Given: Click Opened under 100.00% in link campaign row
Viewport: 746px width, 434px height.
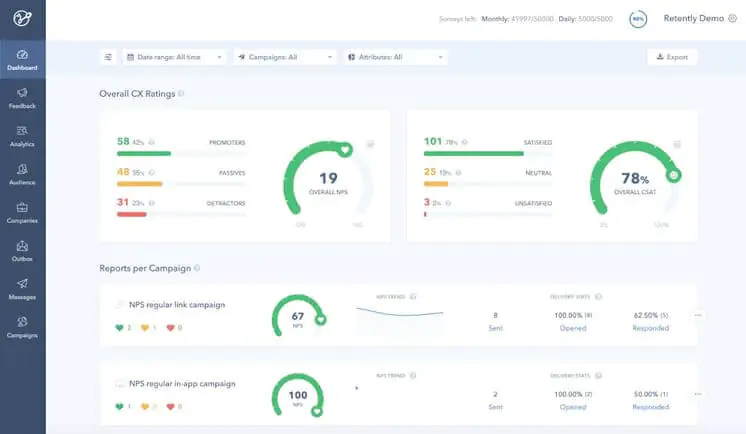Looking at the screenshot, I should (573, 328).
